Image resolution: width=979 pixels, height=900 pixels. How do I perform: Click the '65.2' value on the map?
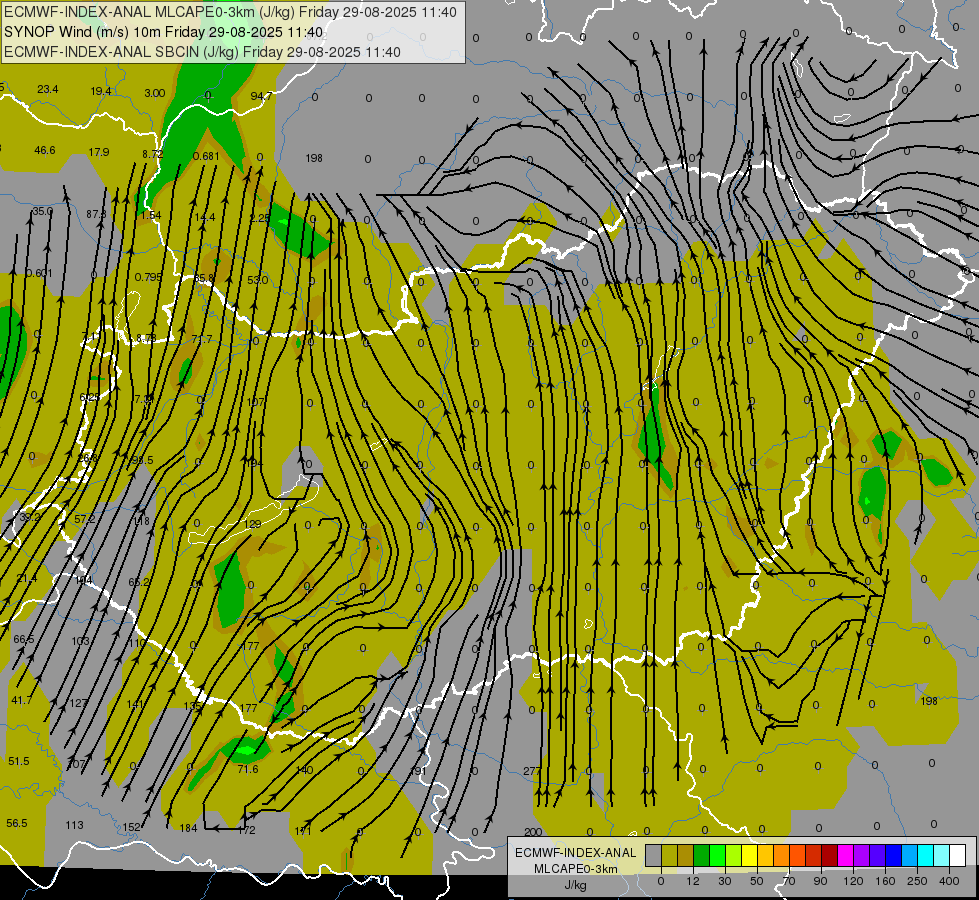(139, 582)
